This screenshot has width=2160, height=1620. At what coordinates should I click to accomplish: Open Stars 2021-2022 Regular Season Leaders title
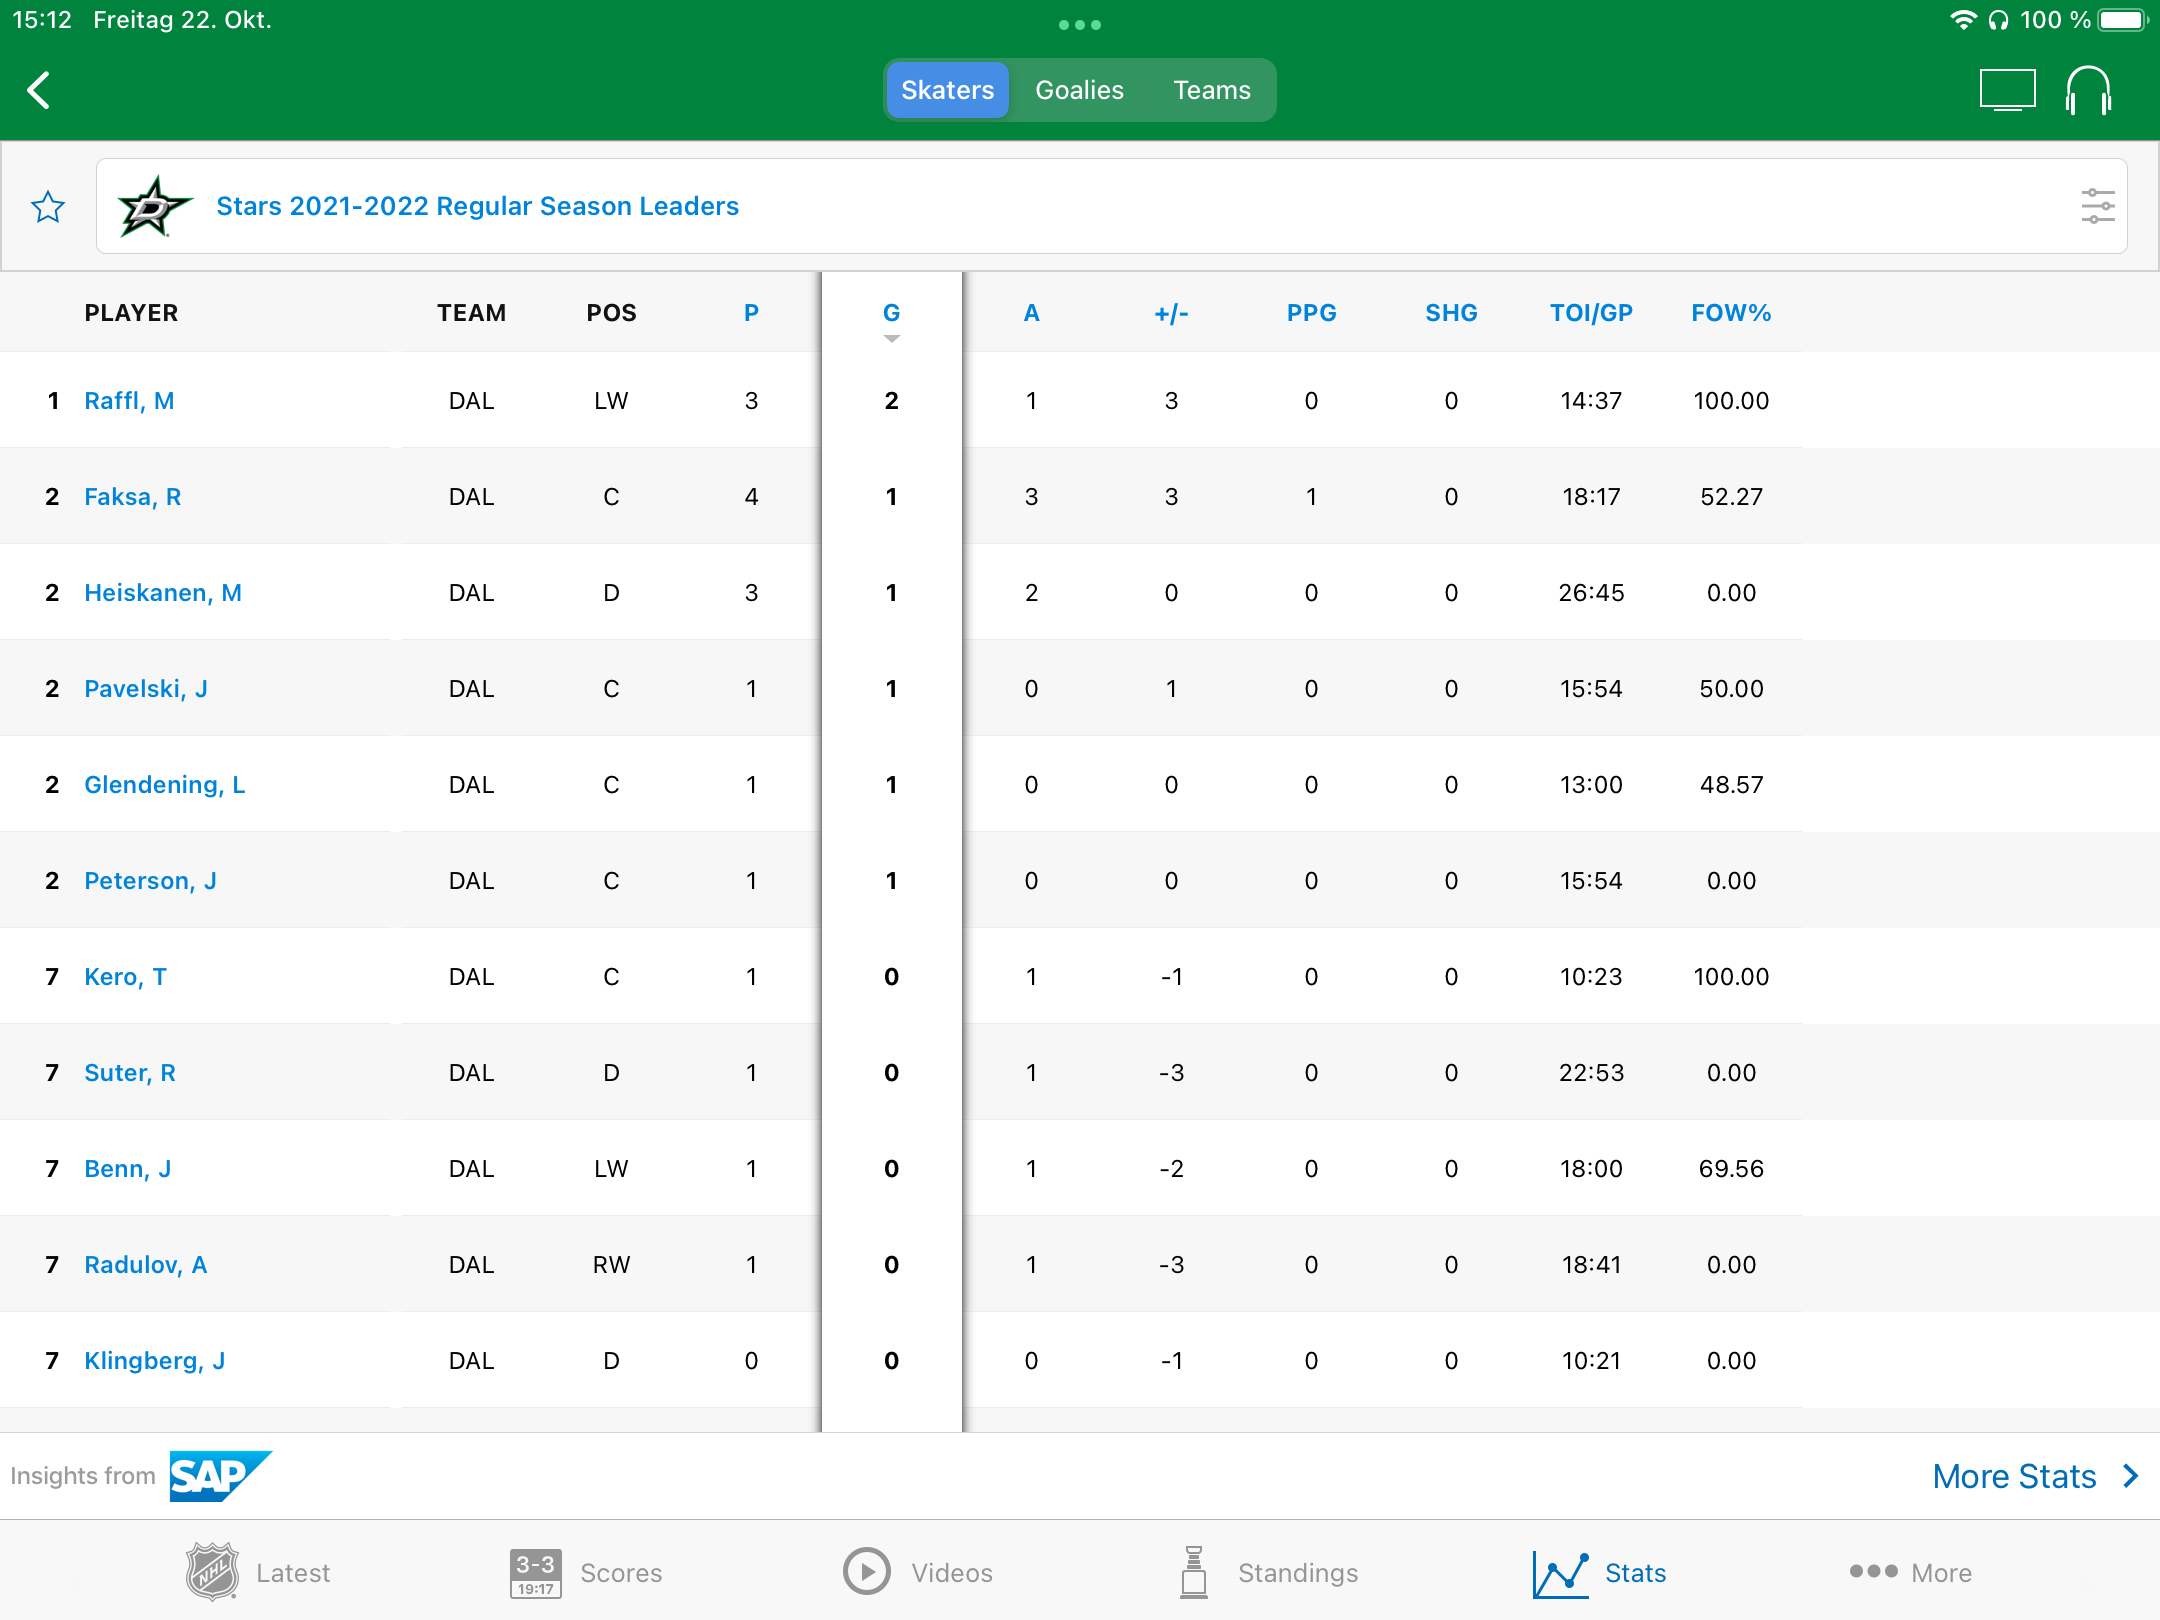click(x=477, y=206)
